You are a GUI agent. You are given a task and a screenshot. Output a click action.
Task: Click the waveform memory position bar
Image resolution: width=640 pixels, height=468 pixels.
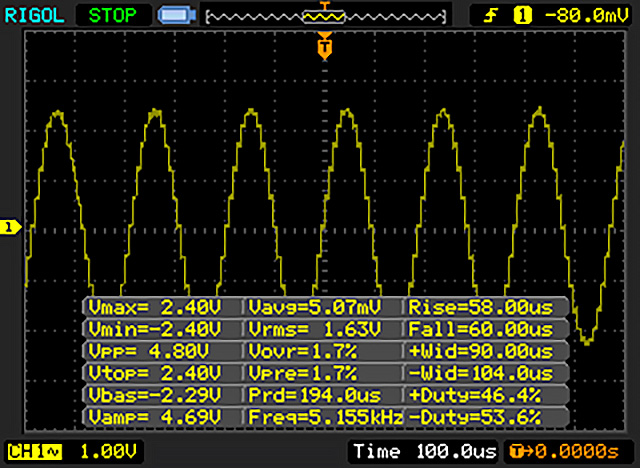pyautogui.click(x=322, y=16)
